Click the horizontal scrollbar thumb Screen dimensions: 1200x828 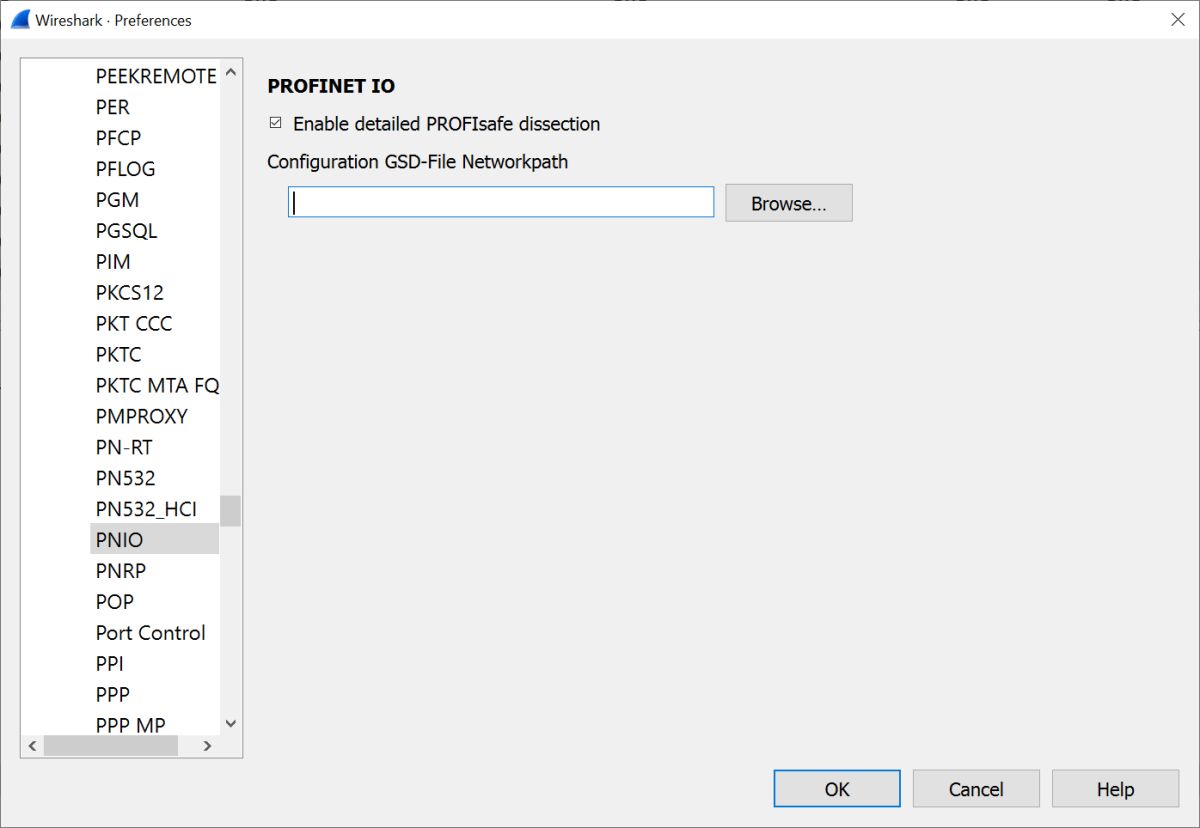pos(111,746)
